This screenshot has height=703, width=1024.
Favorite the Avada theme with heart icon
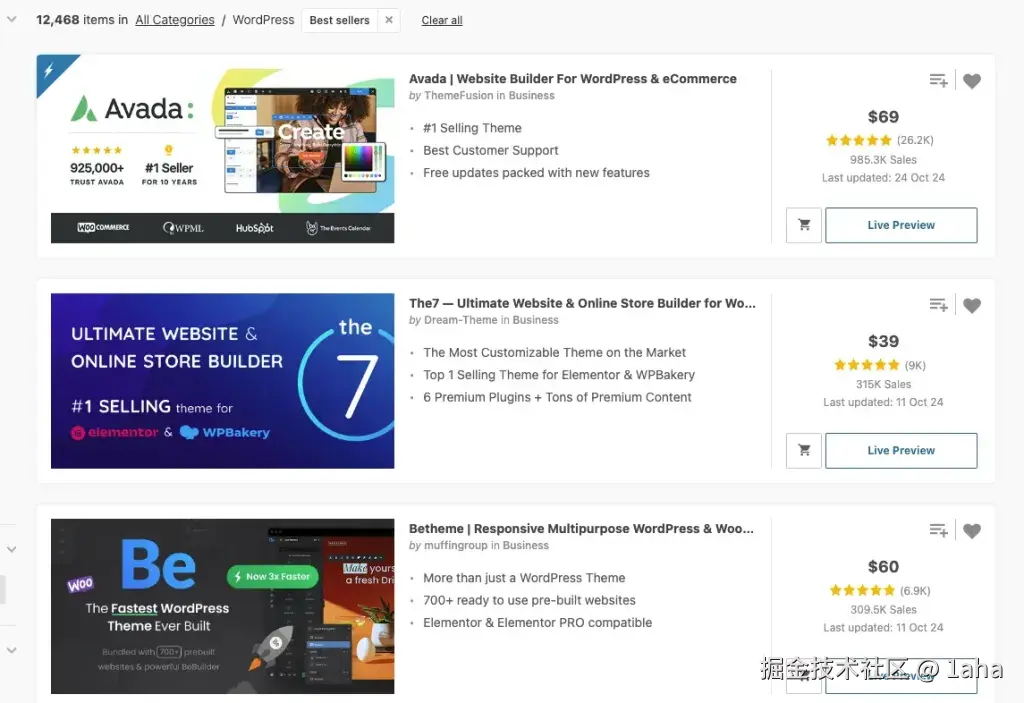pos(972,81)
